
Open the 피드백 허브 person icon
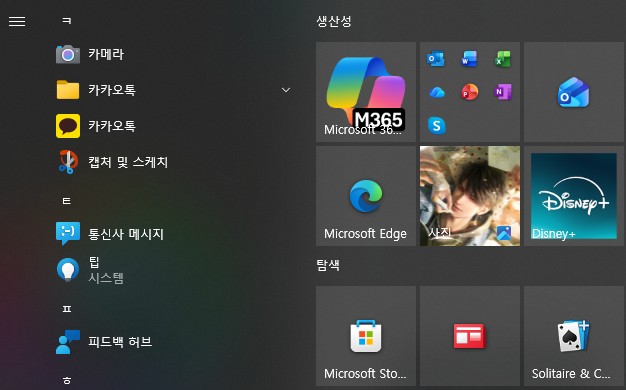68,342
